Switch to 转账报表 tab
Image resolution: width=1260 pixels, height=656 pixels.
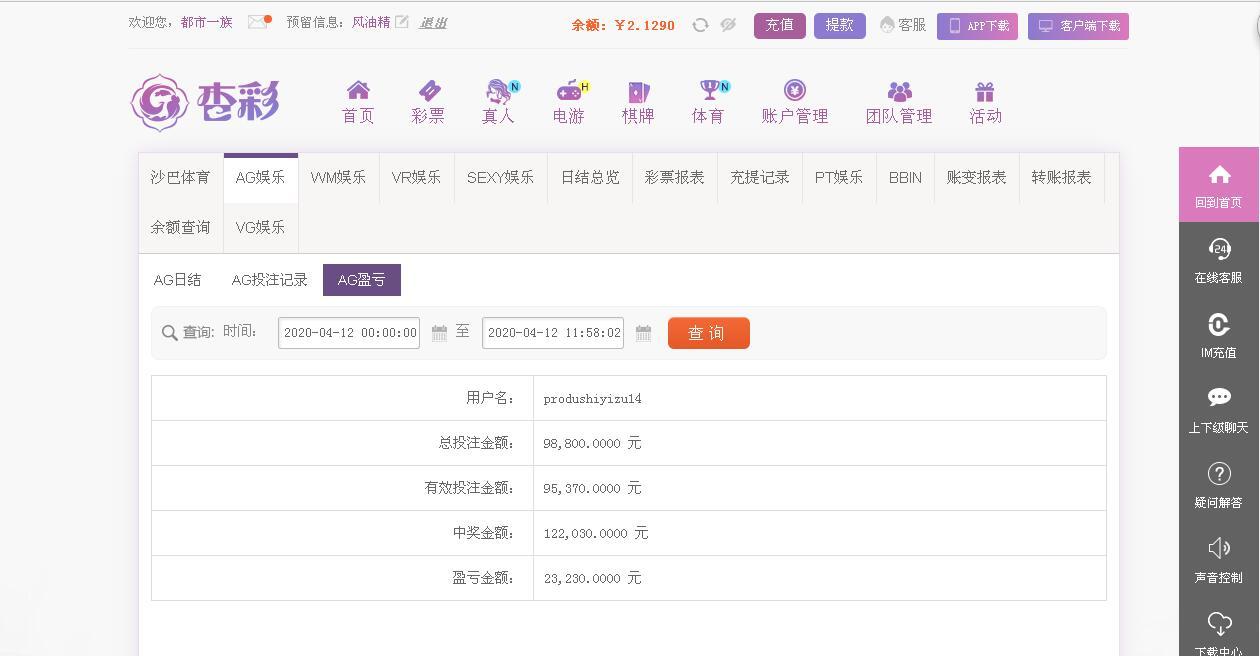coord(1062,178)
